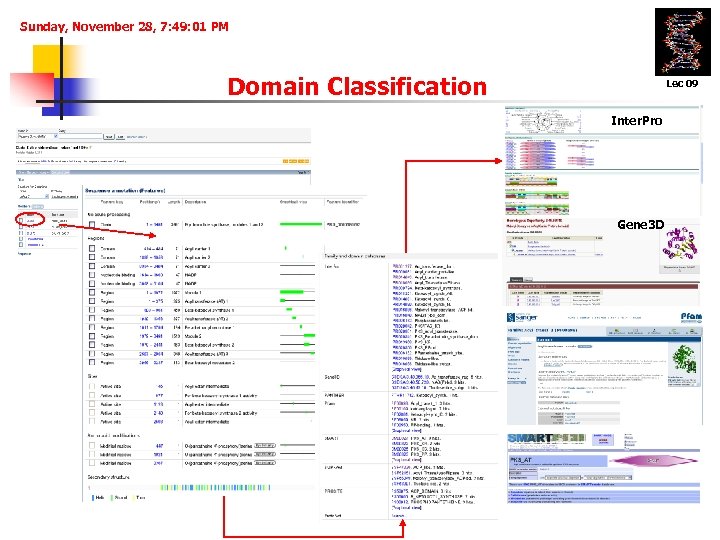Image resolution: width=720 pixels, height=540 pixels.
Task: Select the Acyltransferase (AT) 1 region checkbox
Action: tap(92, 301)
